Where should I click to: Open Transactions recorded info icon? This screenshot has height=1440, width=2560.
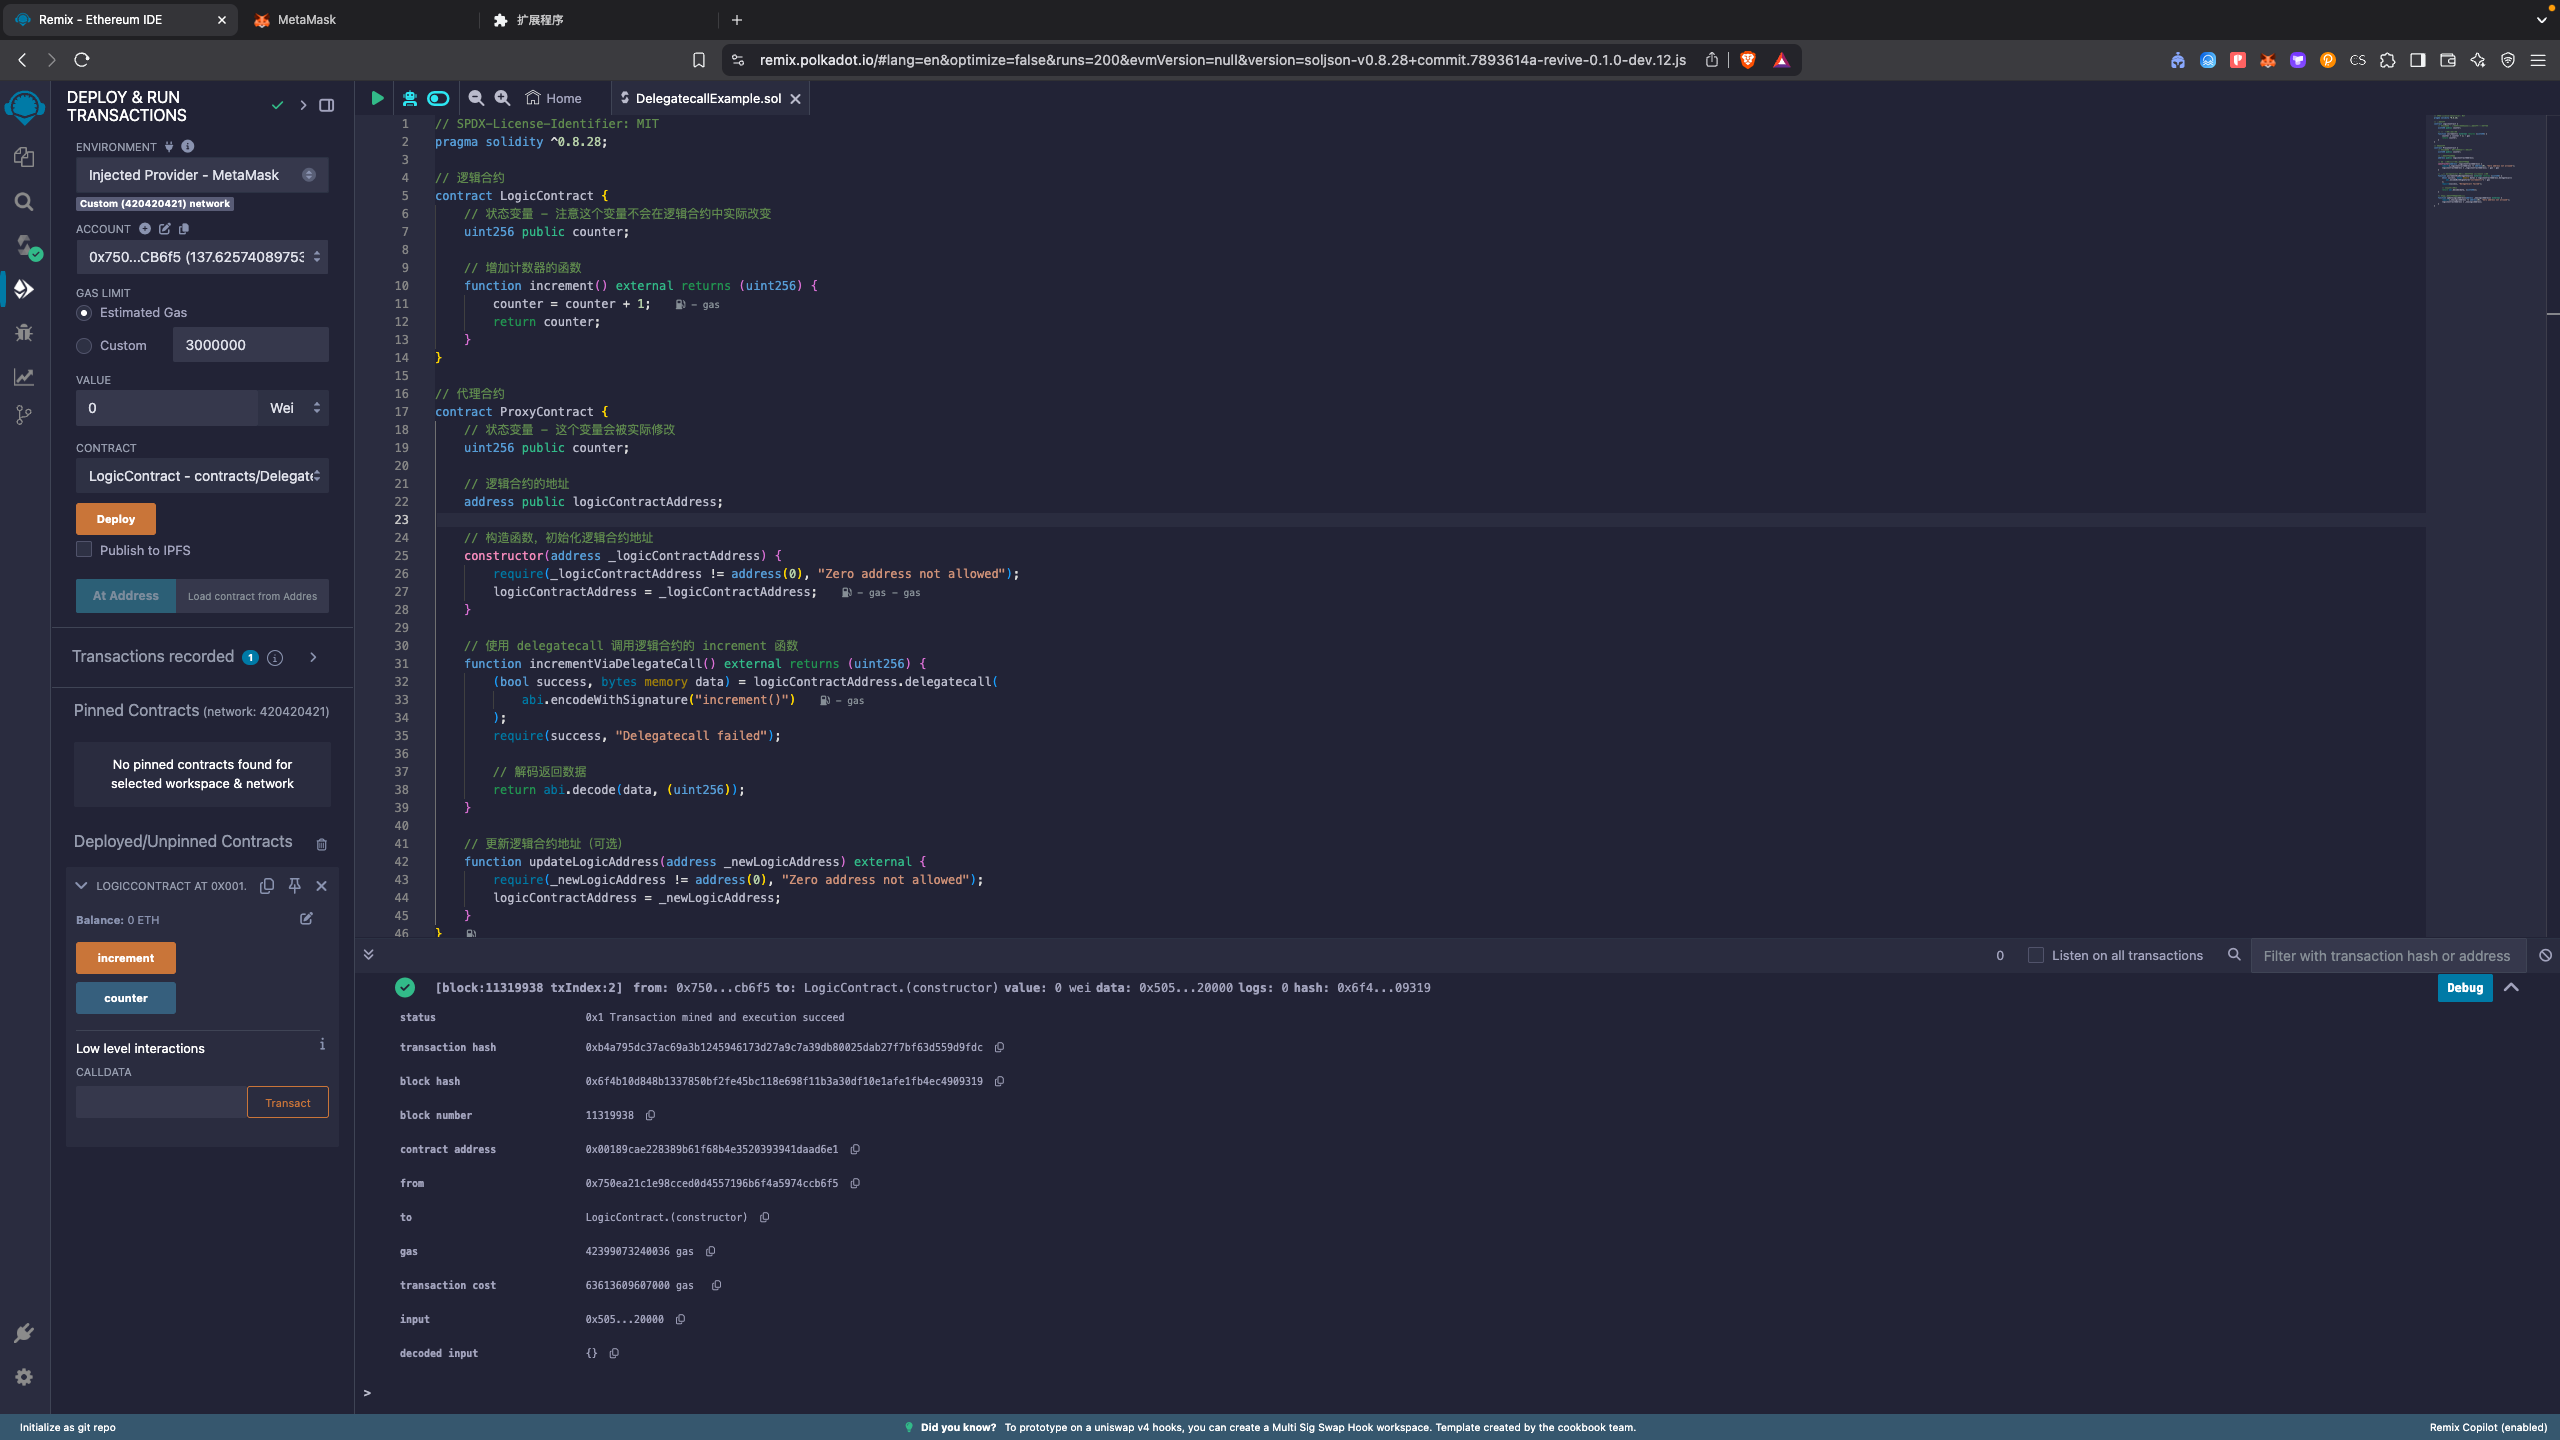coord(275,657)
